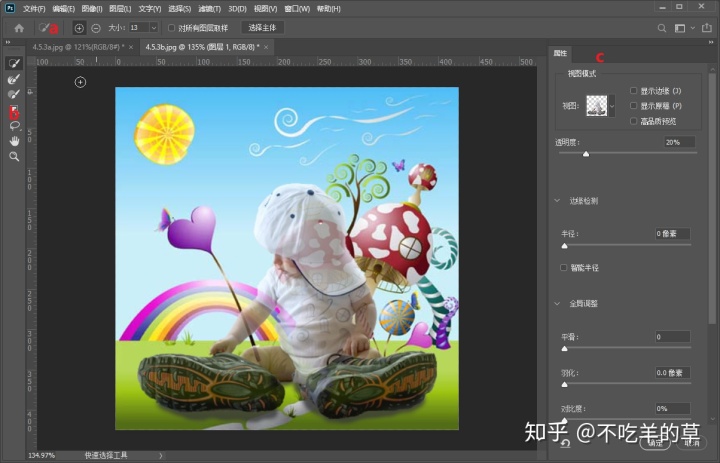
Task: Open the 文件(F) menu
Action: (x=34, y=9)
